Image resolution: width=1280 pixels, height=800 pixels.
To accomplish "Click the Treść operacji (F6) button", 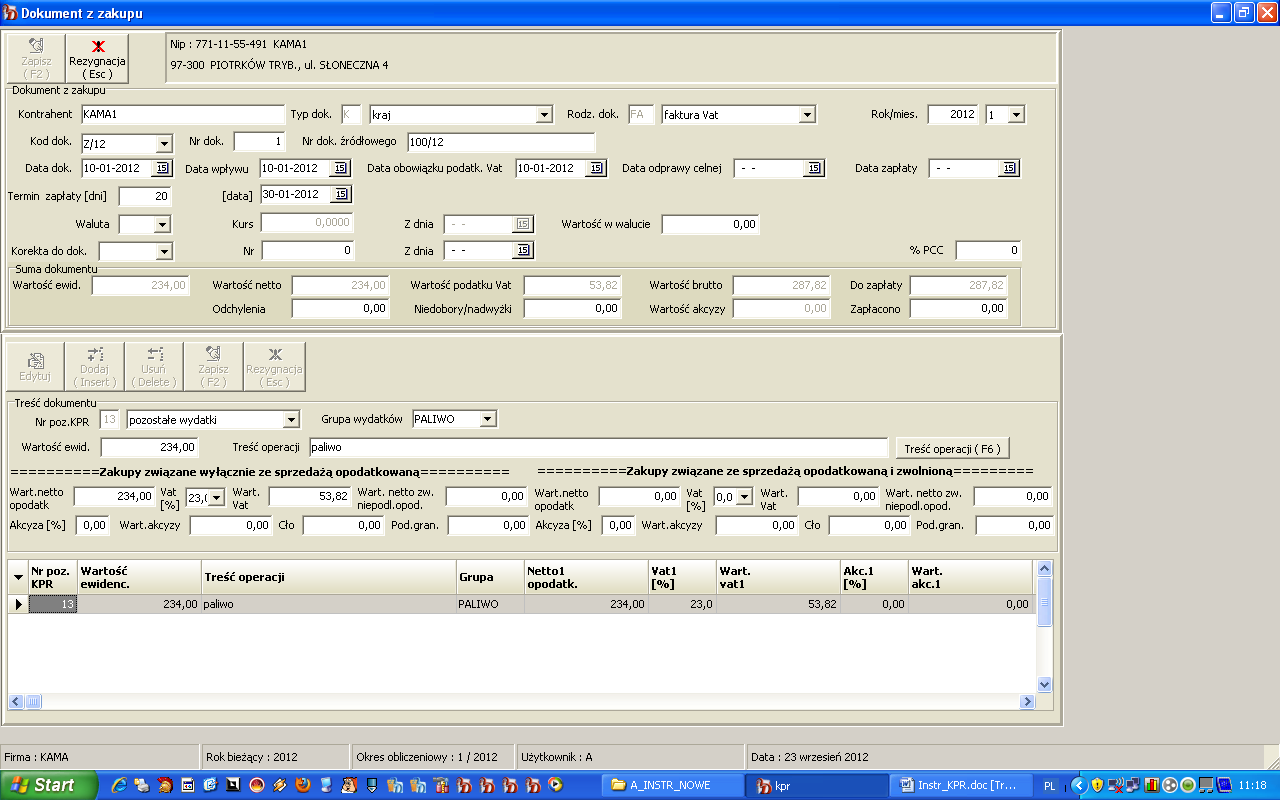I will pyautogui.click(x=952, y=448).
